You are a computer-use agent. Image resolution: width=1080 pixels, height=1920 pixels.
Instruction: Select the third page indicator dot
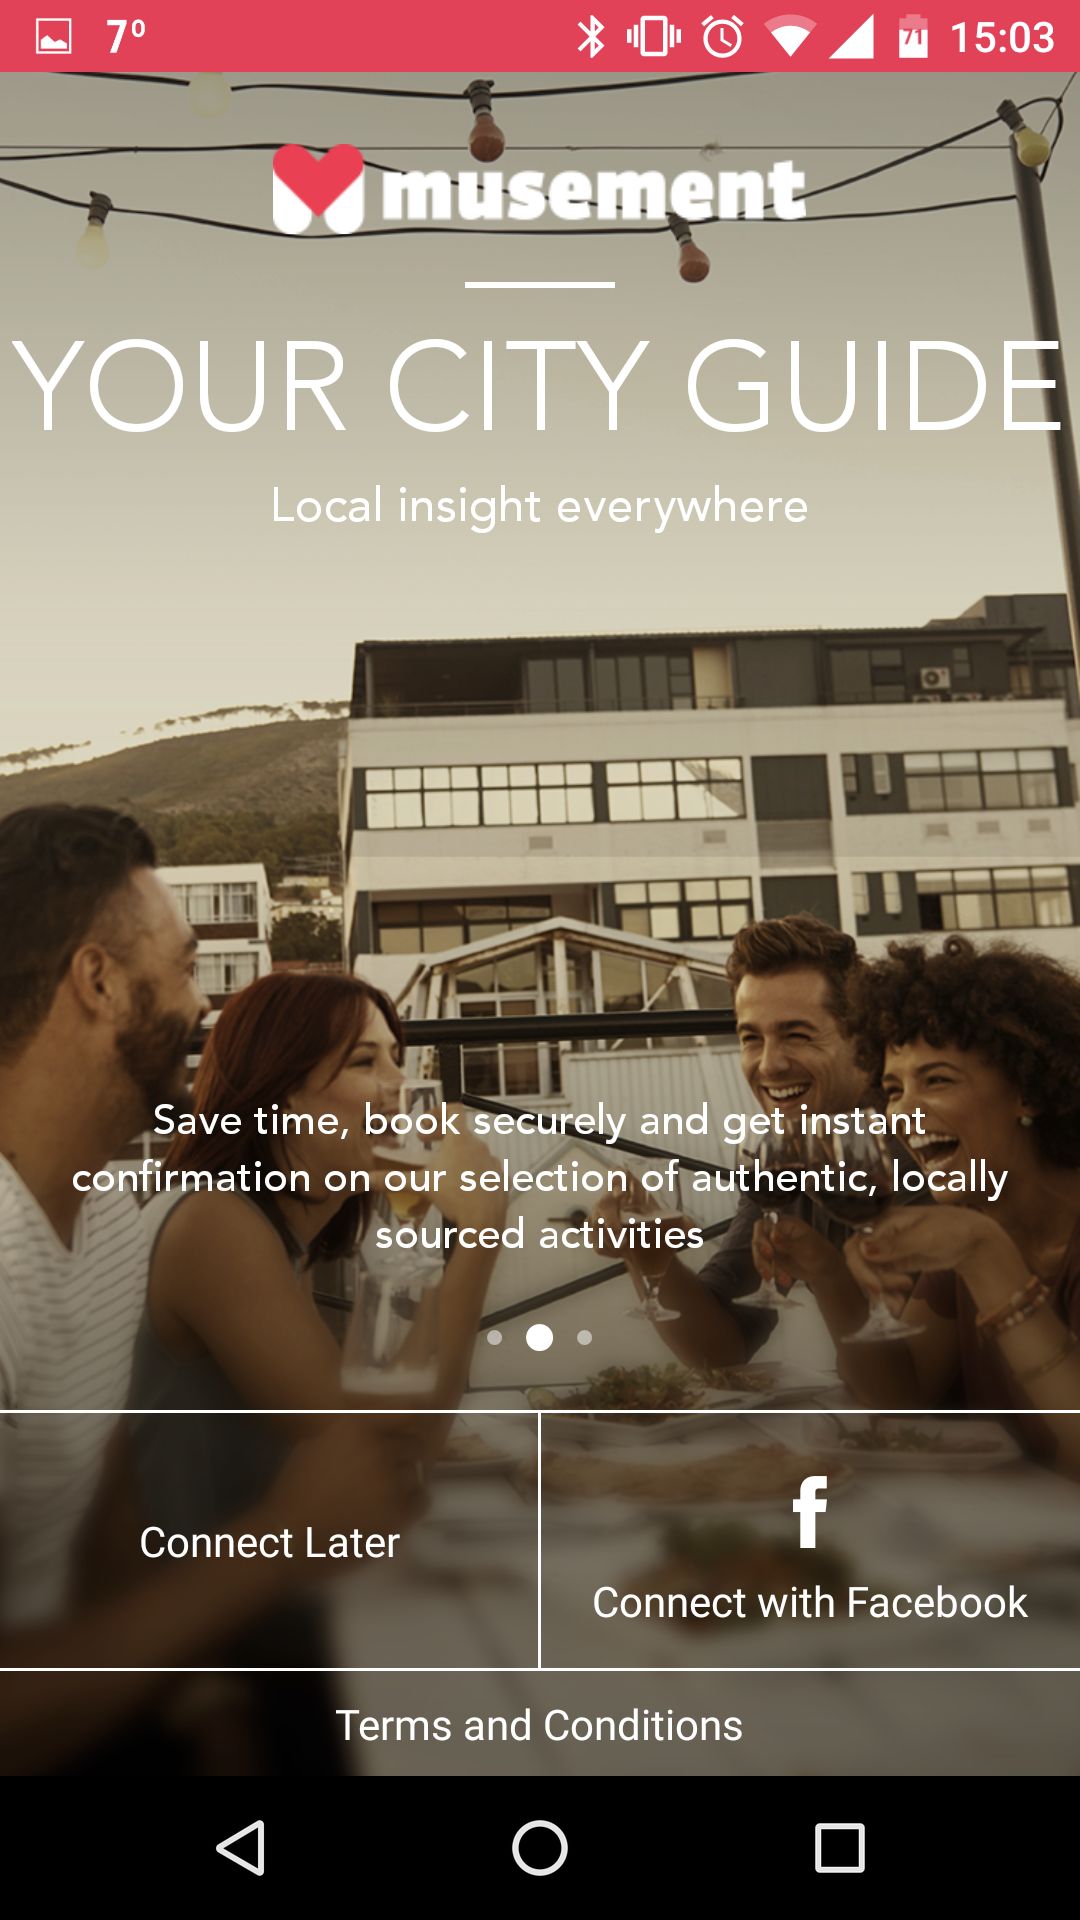[x=585, y=1337]
